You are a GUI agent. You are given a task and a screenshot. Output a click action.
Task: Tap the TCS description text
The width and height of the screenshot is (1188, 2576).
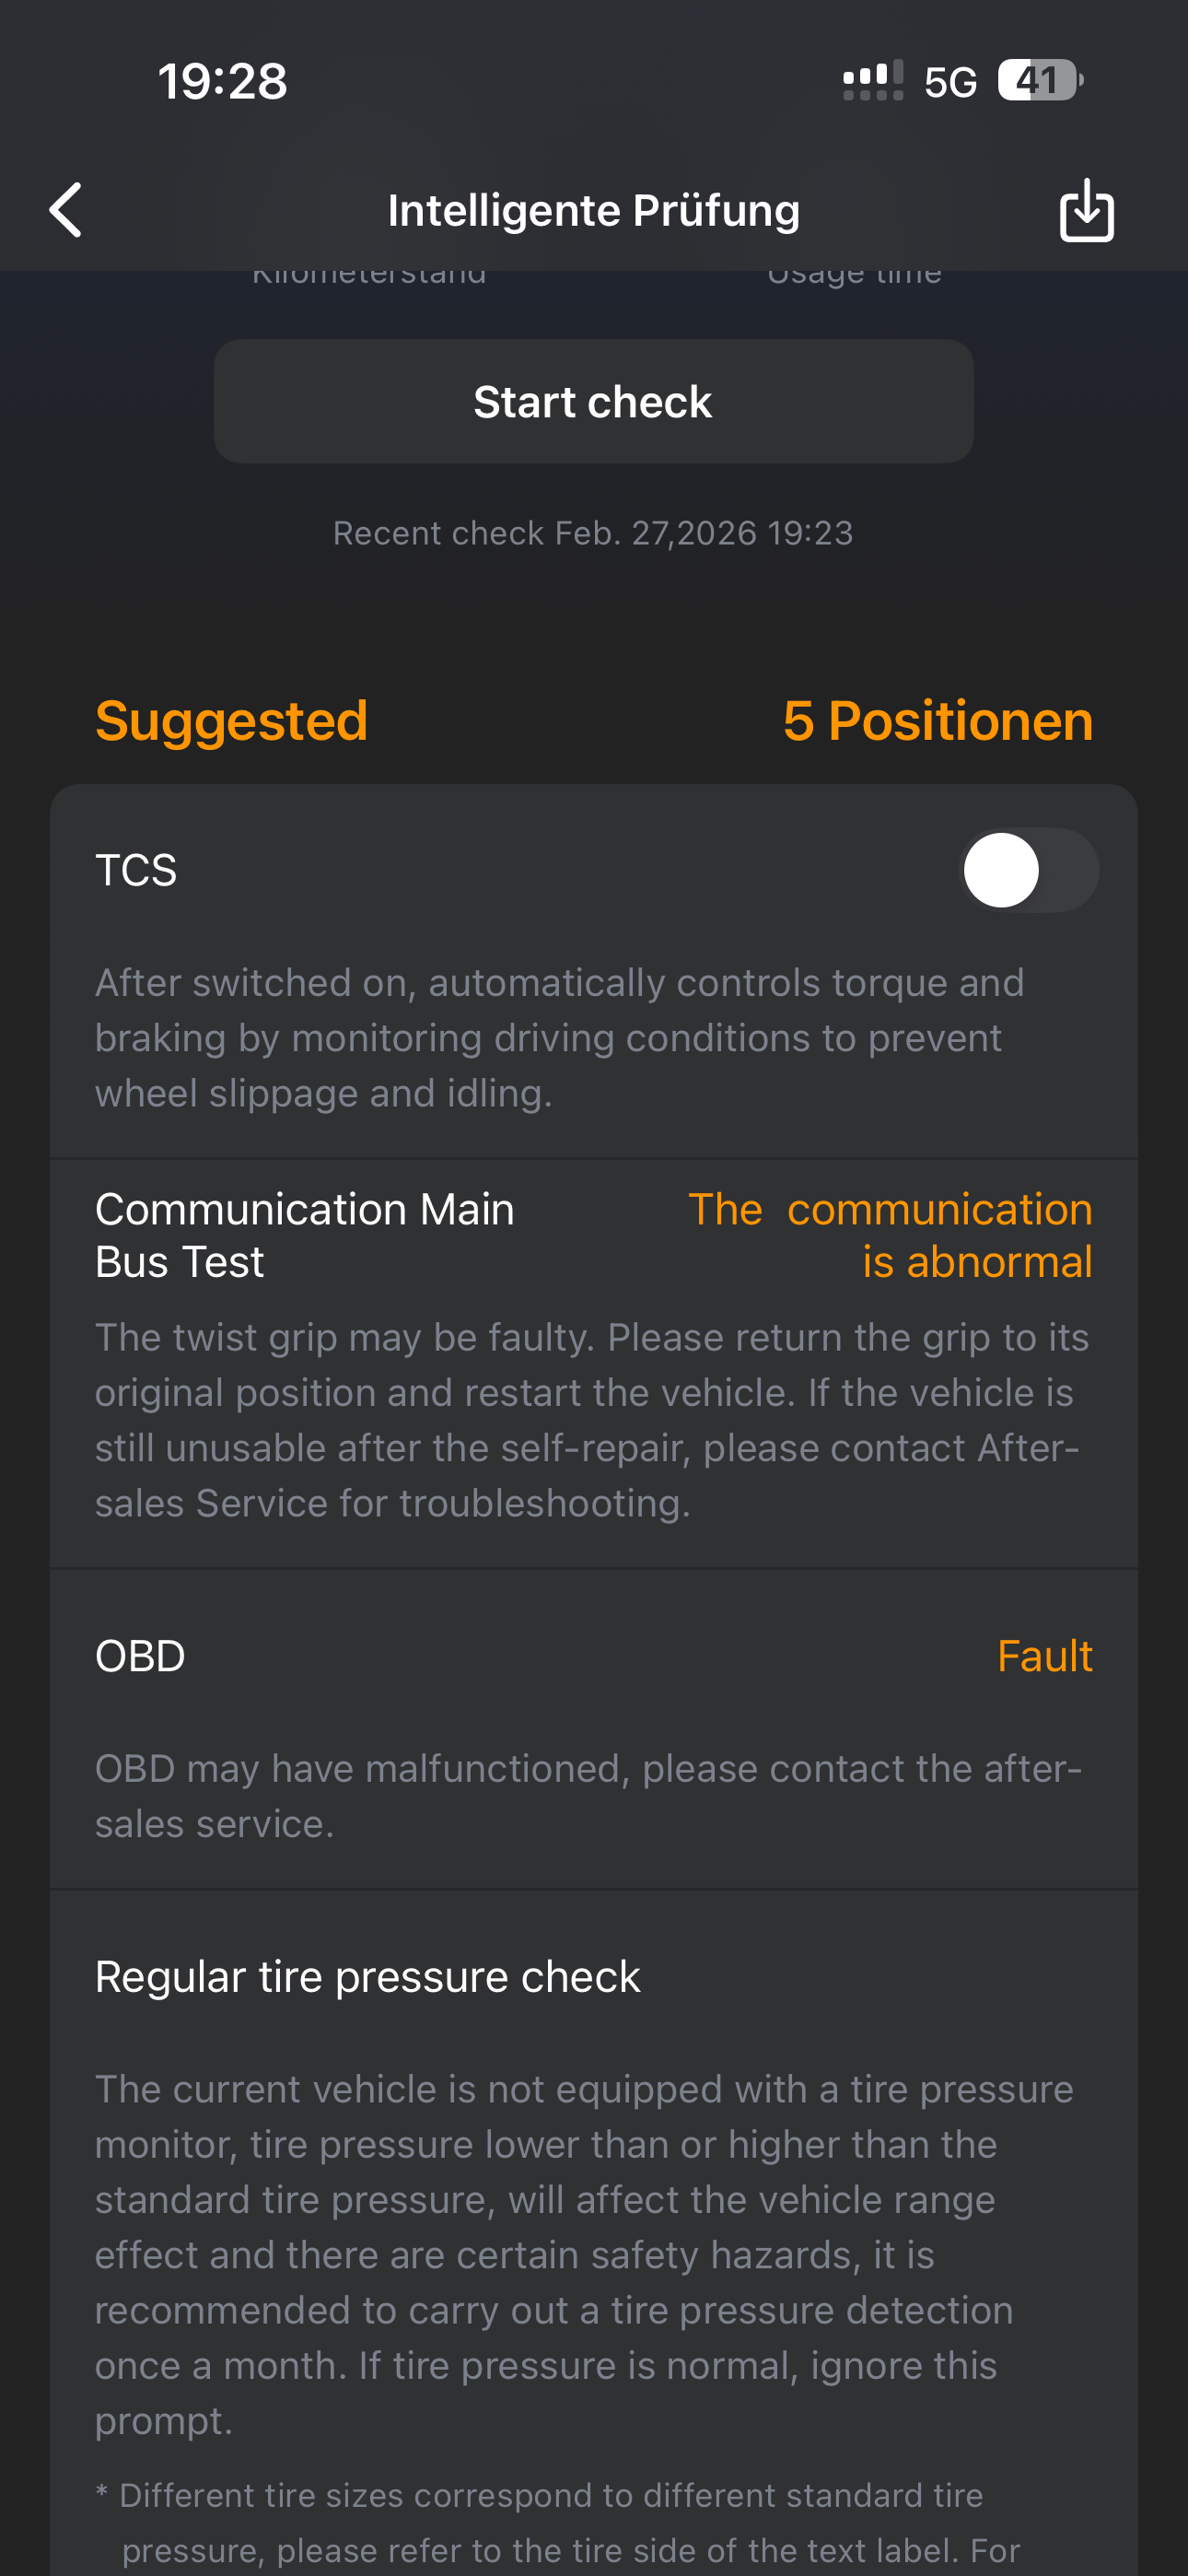tap(559, 1038)
